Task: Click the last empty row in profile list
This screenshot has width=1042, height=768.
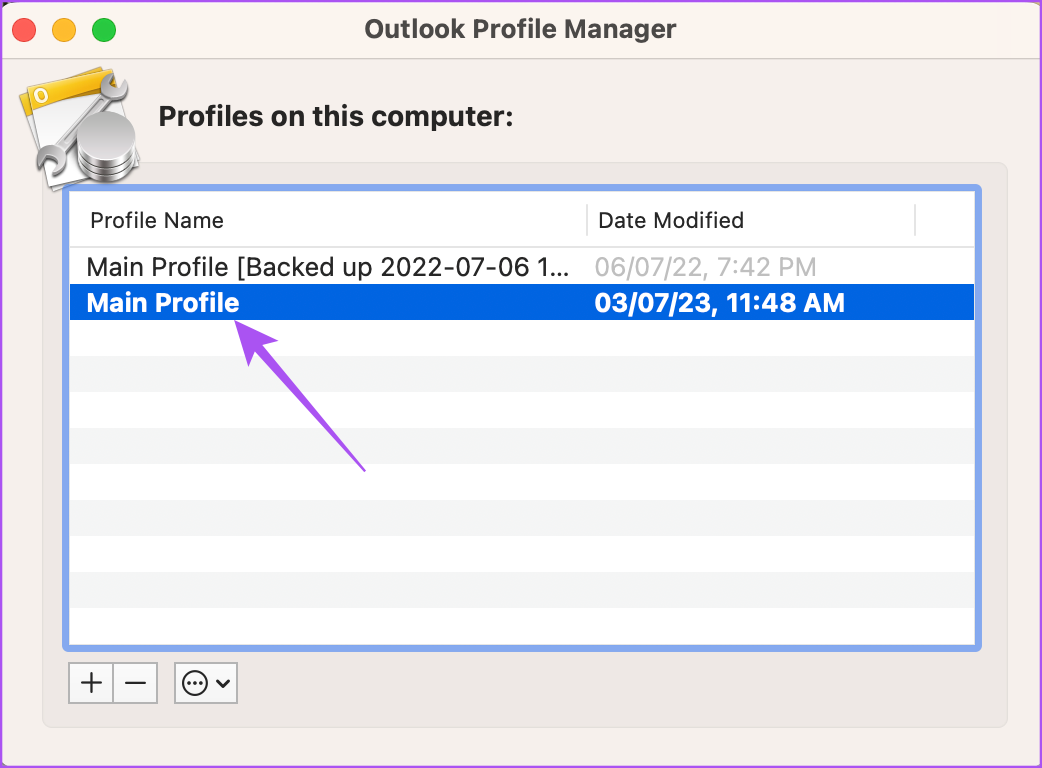Action: tap(520, 626)
